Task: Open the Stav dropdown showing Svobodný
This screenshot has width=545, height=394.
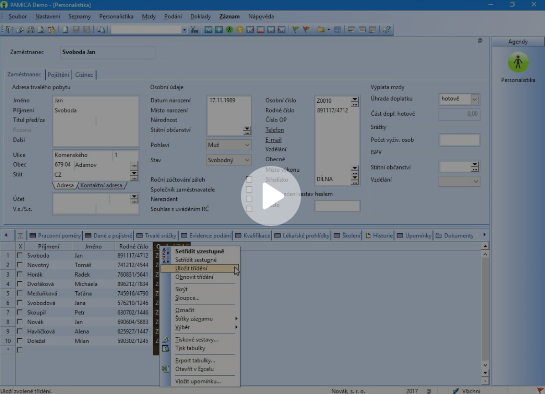Action: (229, 160)
